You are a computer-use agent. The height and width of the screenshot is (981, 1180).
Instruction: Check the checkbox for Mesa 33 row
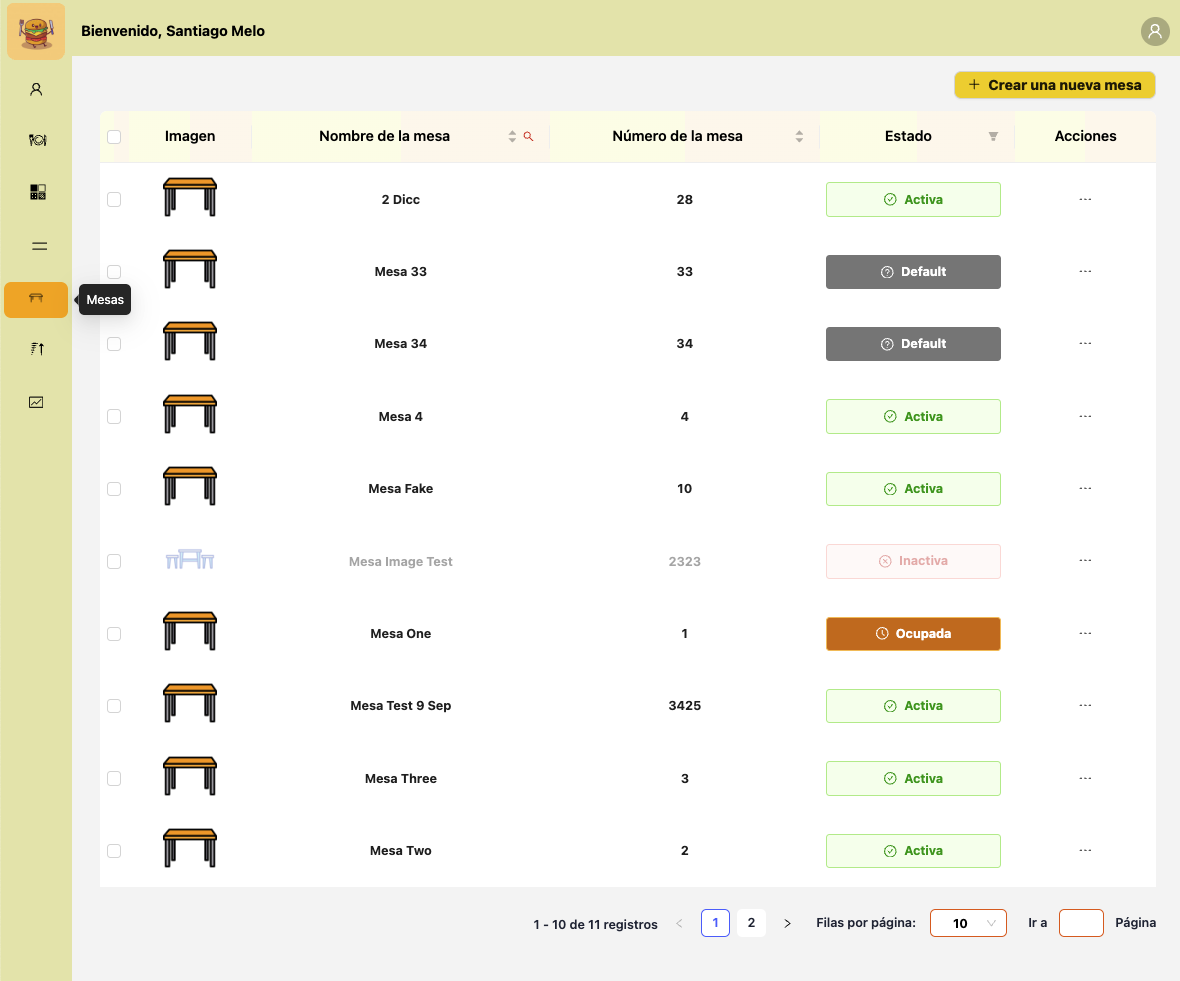point(114,272)
